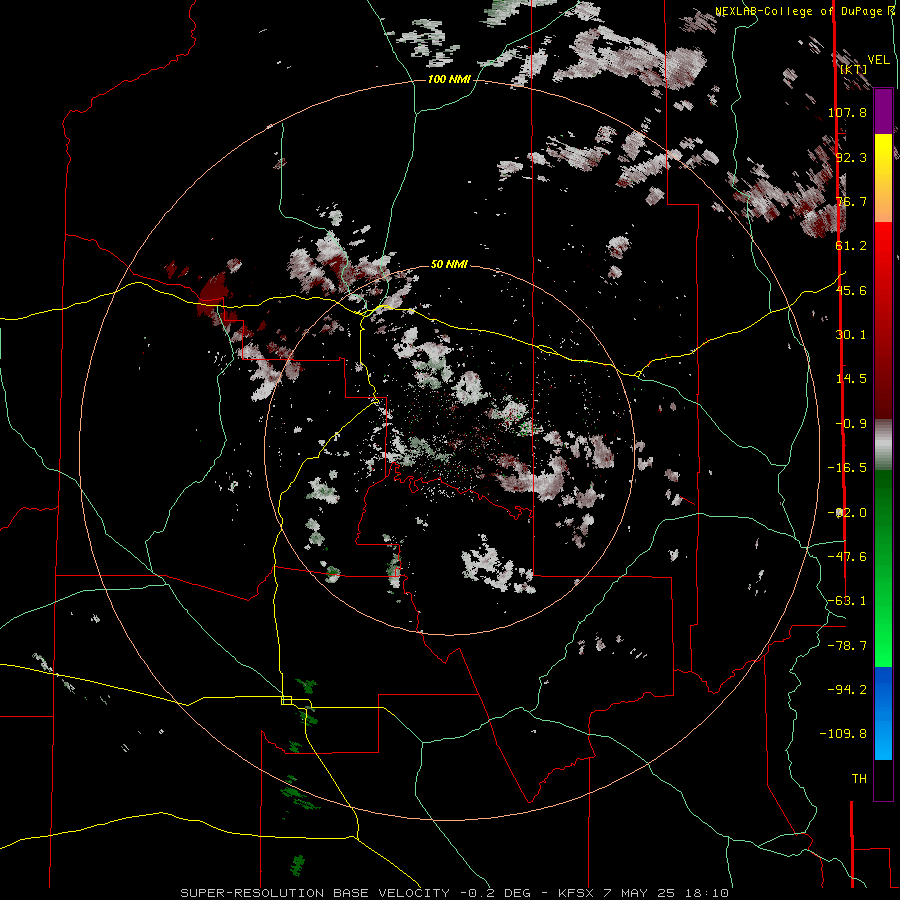Image resolution: width=900 pixels, height=900 pixels.
Task: Select the purple band of the color scale
Action: [x=883, y=111]
